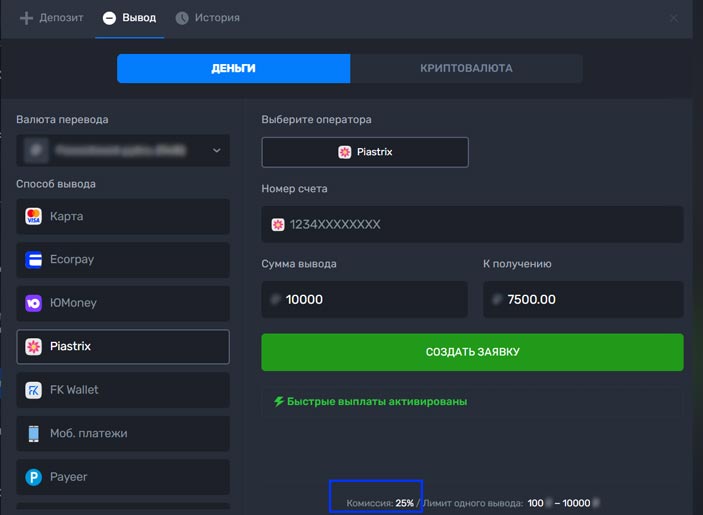Switch to КРИПТОВАЛЮТА payout type
Image resolution: width=703 pixels, height=515 pixels.
coord(466,68)
